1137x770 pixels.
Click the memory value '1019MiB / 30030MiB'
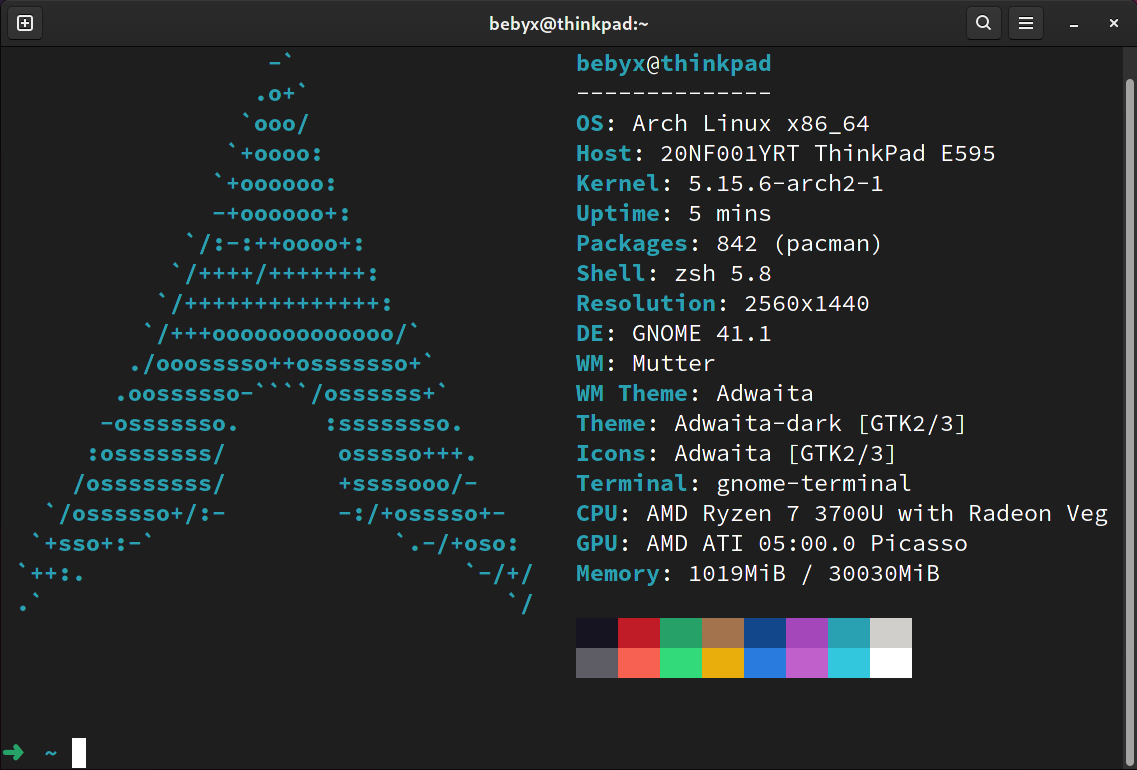pyautogui.click(x=814, y=574)
